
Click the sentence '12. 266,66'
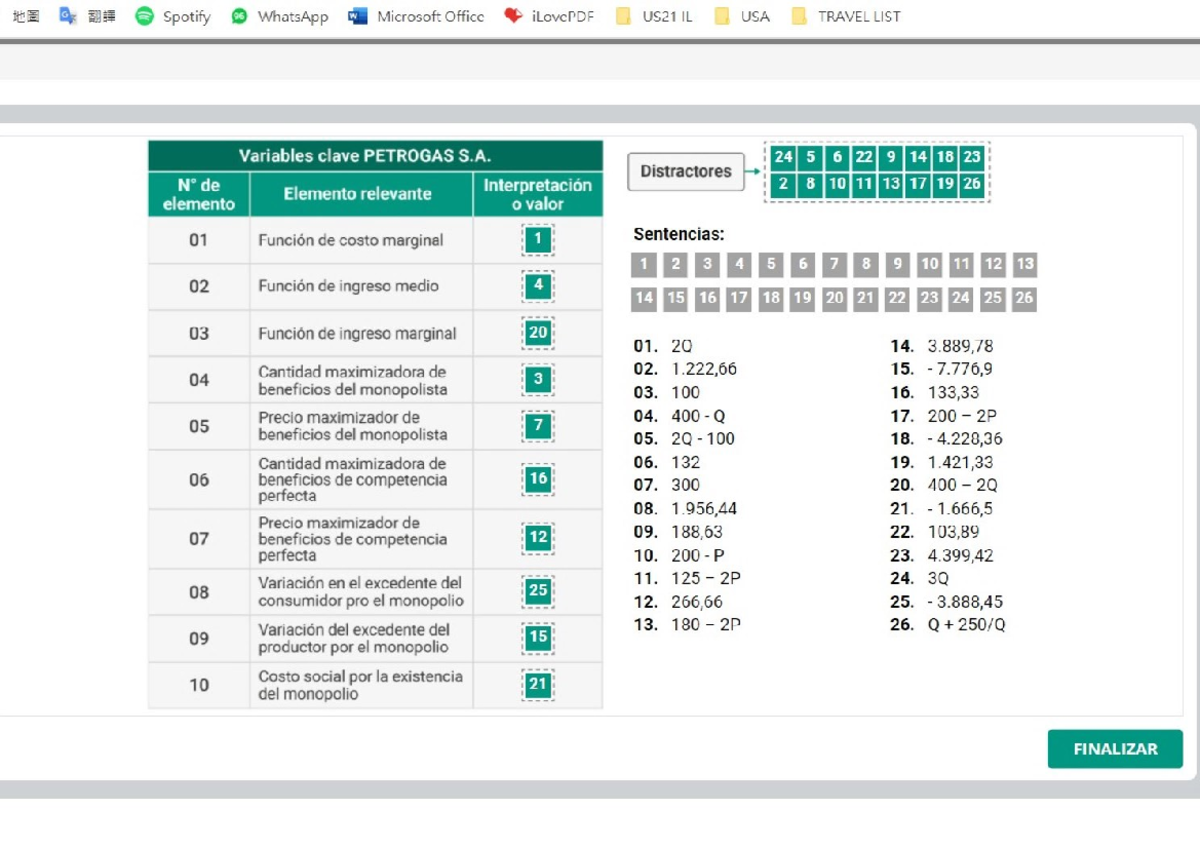tap(678, 602)
